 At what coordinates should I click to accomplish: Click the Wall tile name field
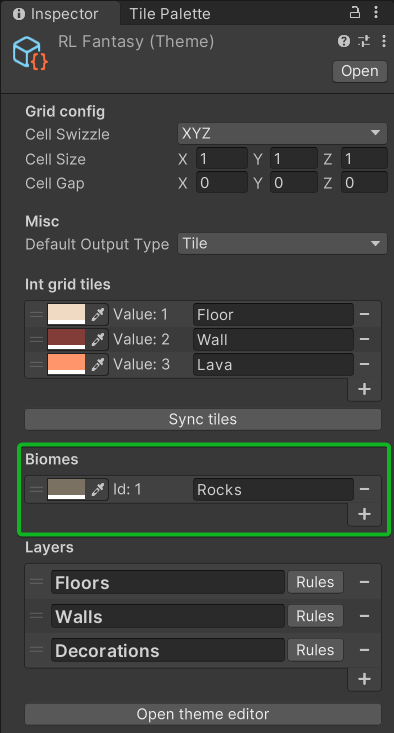[x=273, y=339]
